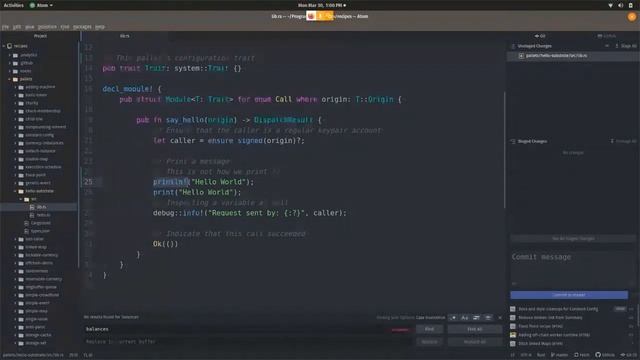Select unstaged file pallets/hello-substrate/src/lib.rs
The width and height of the screenshot is (640, 360).
(x=573, y=56)
